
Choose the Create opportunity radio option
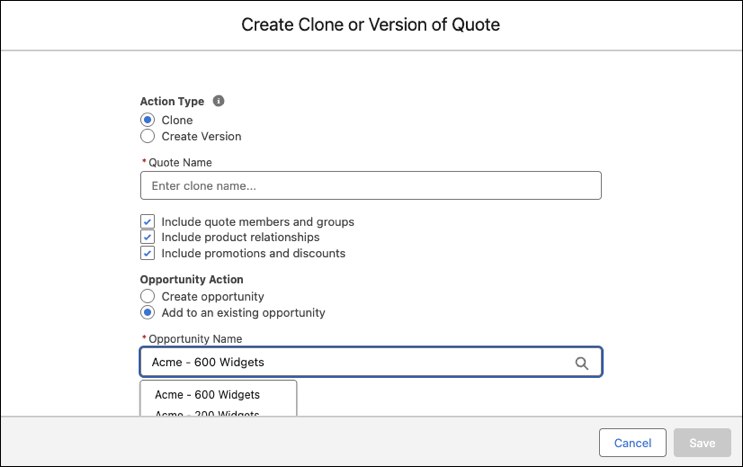click(x=147, y=296)
